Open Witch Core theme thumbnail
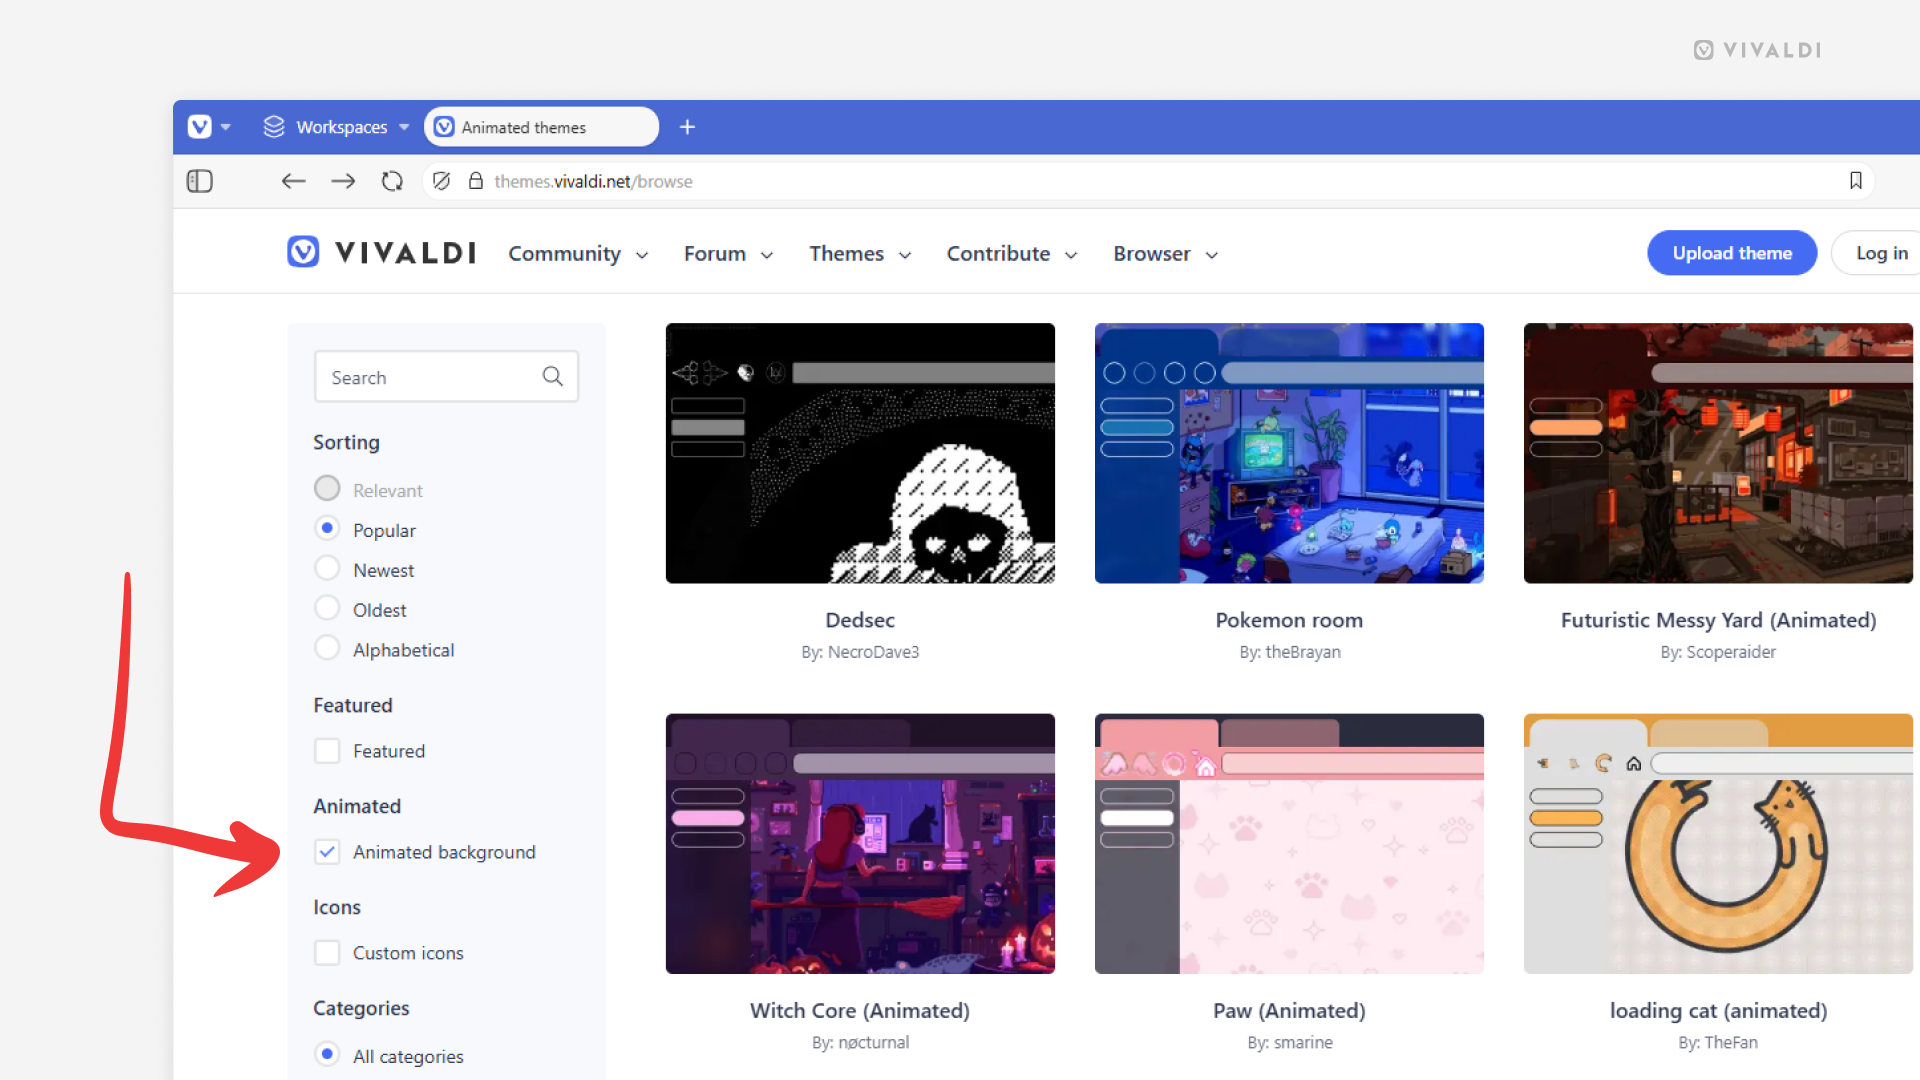 860,843
